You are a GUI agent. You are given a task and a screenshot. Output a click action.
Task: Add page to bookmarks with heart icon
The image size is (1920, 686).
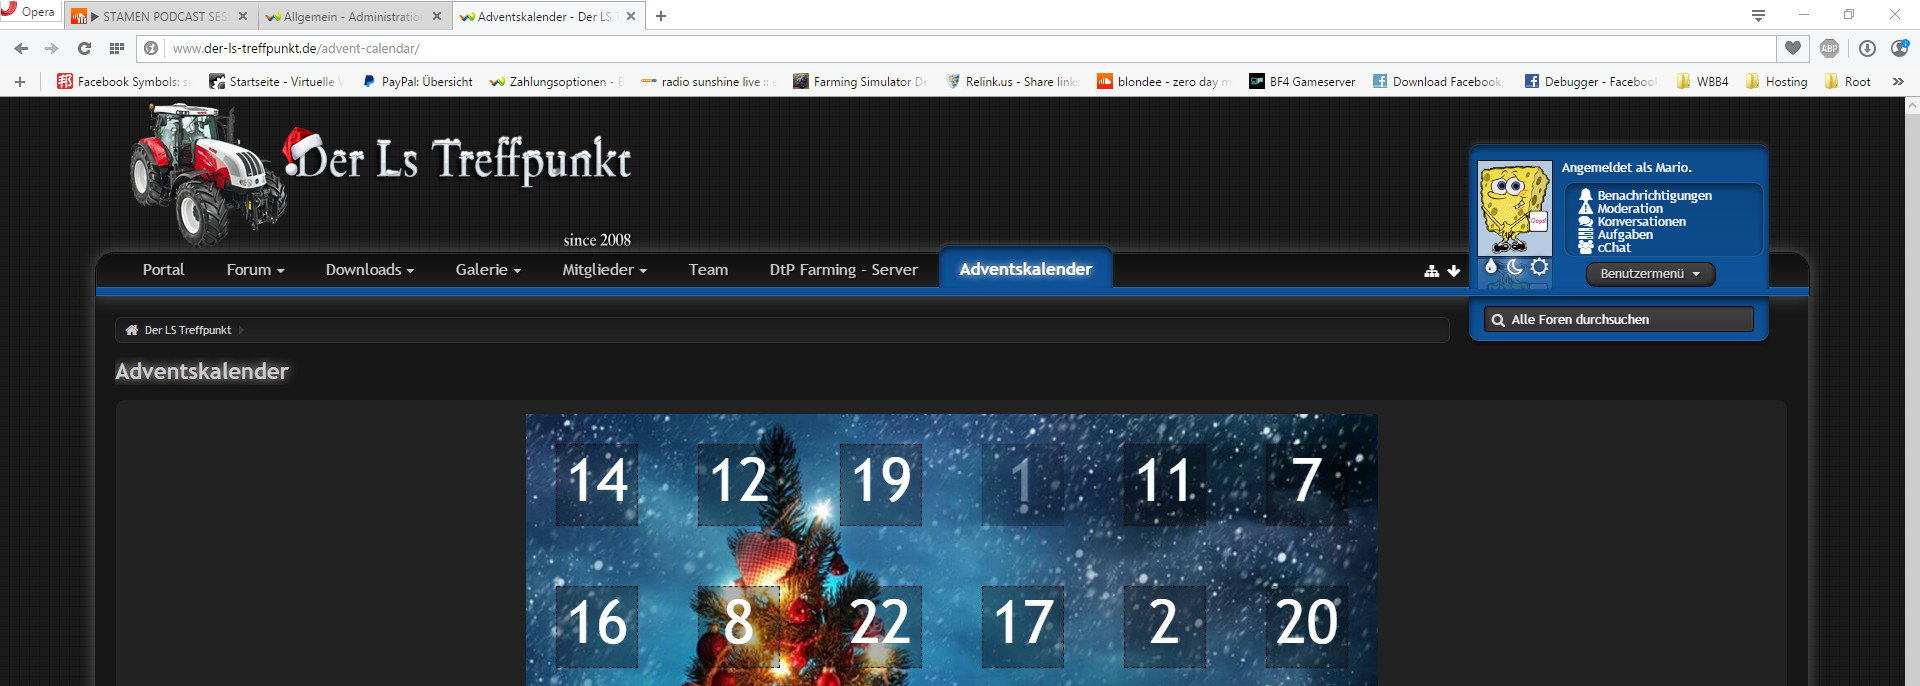point(1793,48)
